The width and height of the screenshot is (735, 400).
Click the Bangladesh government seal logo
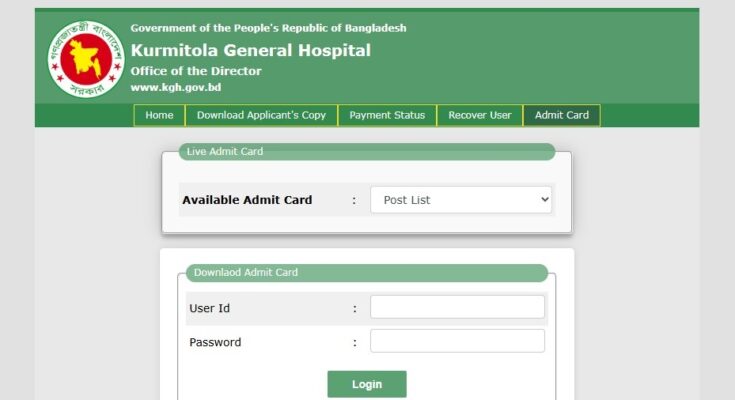(x=83, y=59)
